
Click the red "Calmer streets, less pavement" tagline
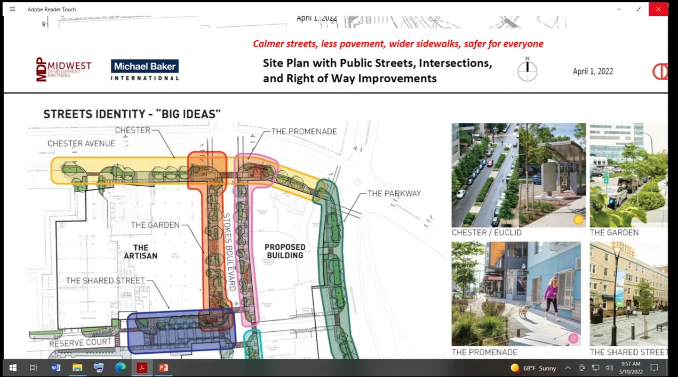click(x=398, y=44)
